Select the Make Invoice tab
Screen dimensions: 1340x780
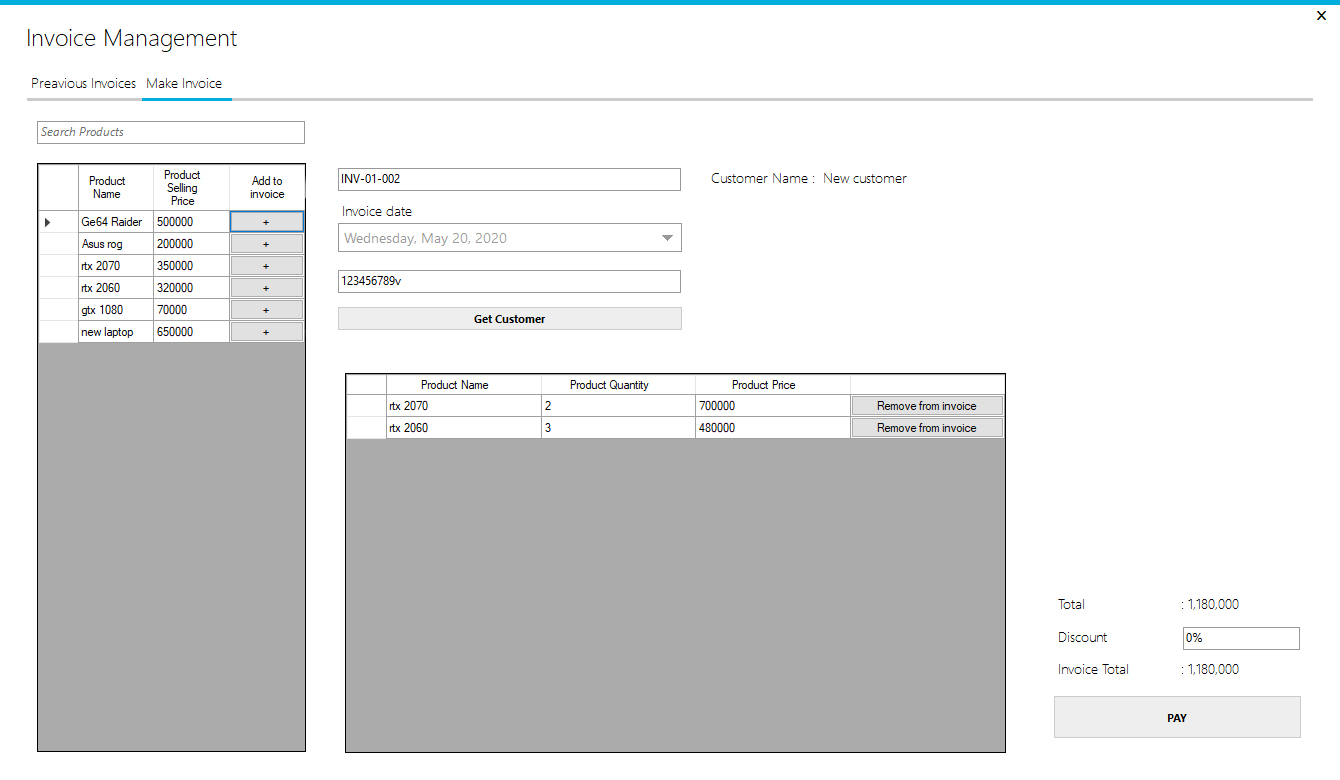point(184,83)
